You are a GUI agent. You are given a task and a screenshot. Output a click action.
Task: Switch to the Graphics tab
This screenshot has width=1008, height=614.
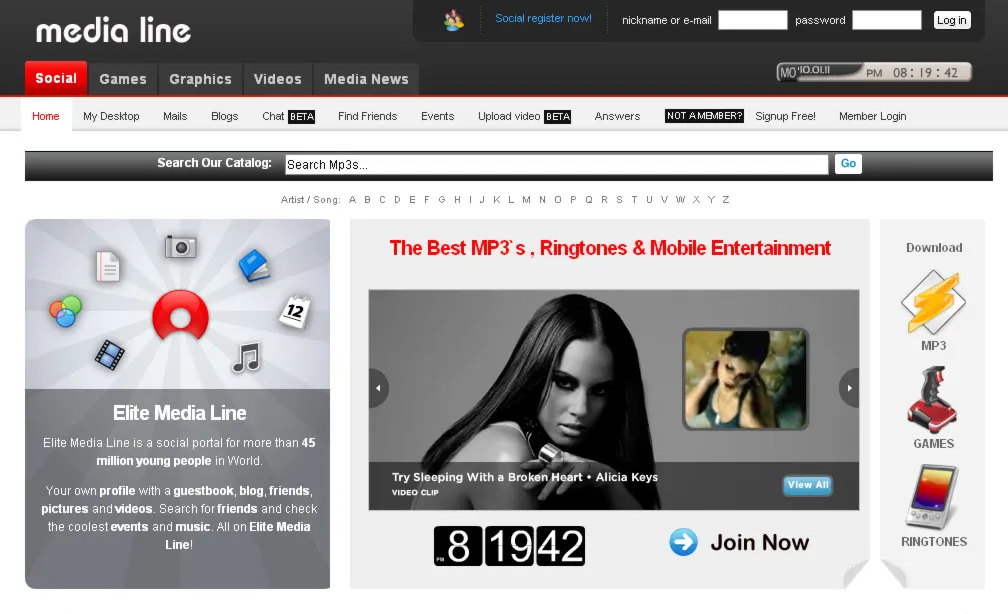tap(200, 79)
